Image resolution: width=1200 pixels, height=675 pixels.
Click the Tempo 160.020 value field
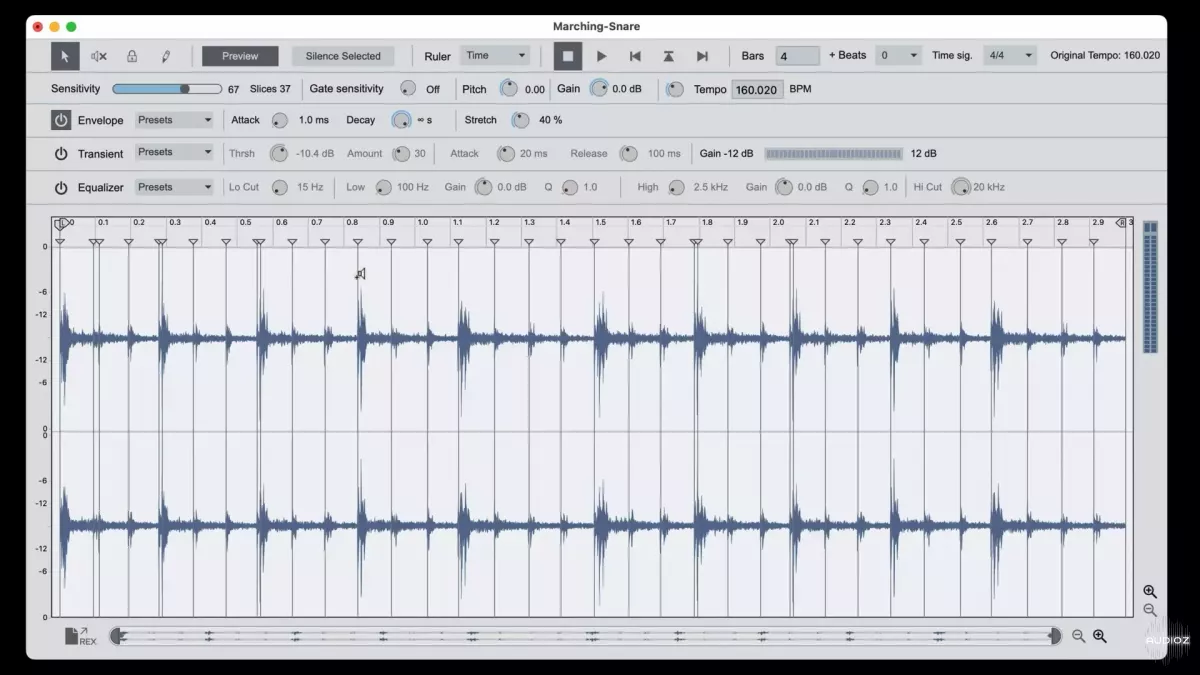click(757, 89)
